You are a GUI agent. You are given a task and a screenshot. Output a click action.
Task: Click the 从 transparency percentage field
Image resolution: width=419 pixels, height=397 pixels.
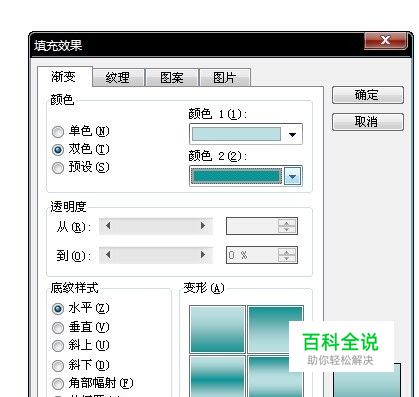pyautogui.click(x=252, y=226)
